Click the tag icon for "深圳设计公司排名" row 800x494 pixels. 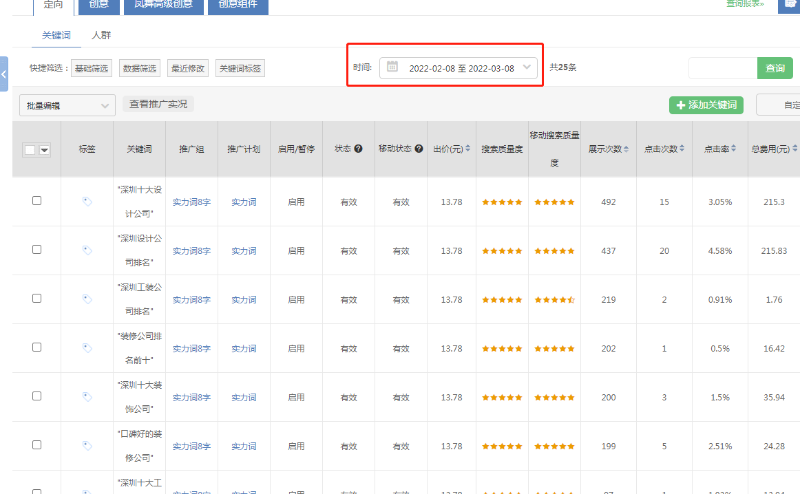pyautogui.click(x=87, y=250)
